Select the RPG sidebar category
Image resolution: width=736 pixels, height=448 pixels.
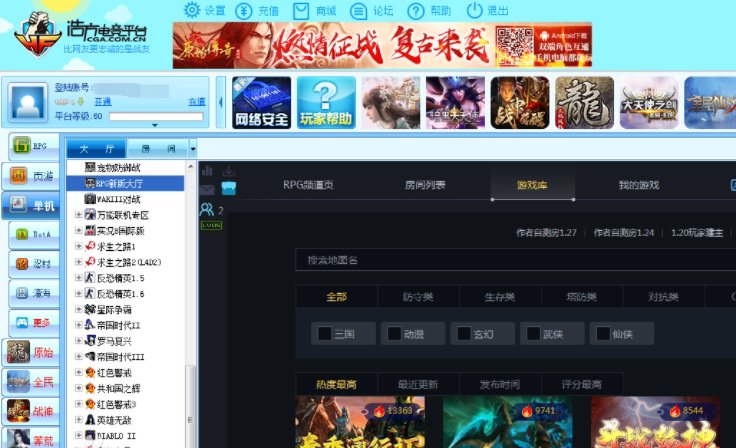34,146
